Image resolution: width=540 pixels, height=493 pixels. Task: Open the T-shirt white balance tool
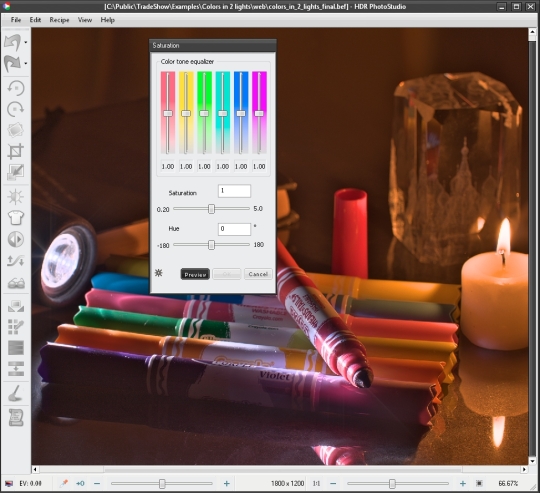coord(15,218)
